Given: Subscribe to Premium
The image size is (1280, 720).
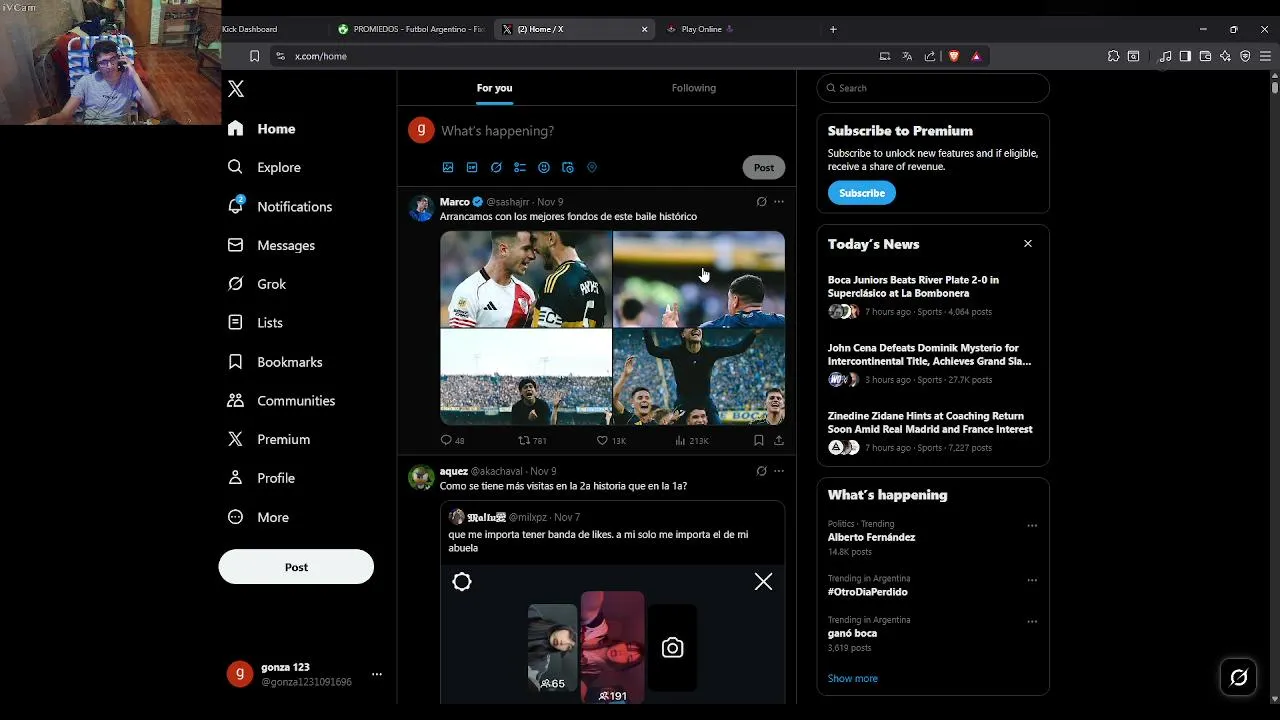Looking at the screenshot, I should [862, 193].
